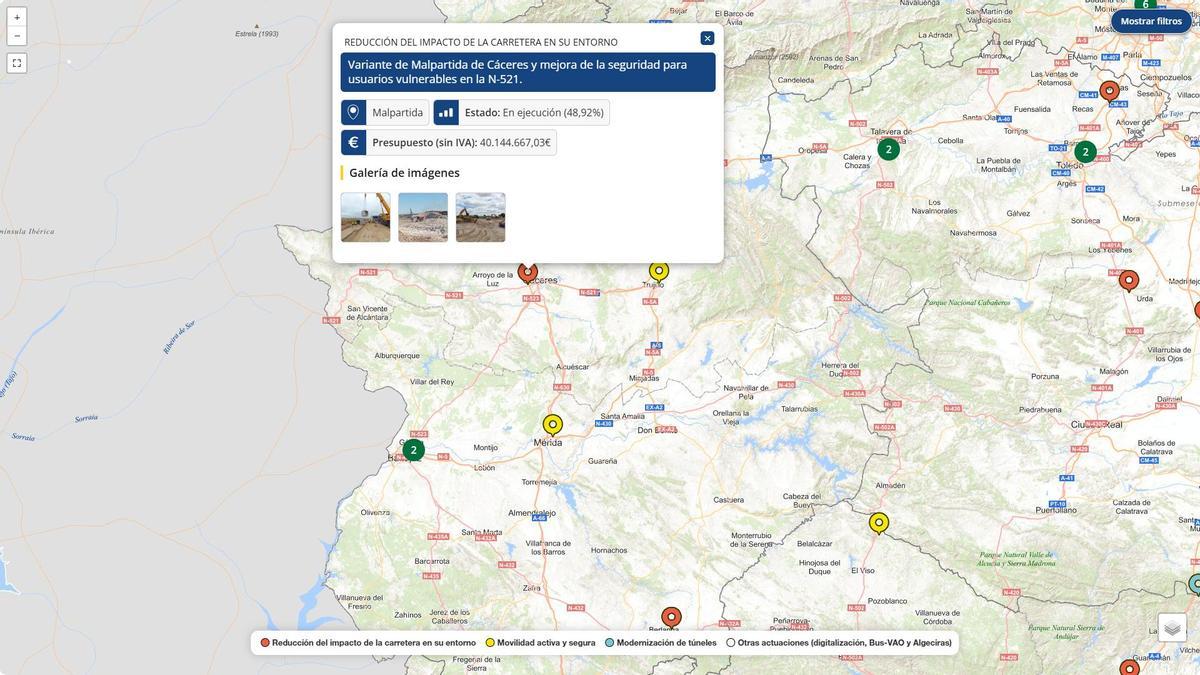Viewport: 1200px width, 675px height.
Task: Toggle 'Movilidad activa y segura' legend entry
Action: click(540, 643)
